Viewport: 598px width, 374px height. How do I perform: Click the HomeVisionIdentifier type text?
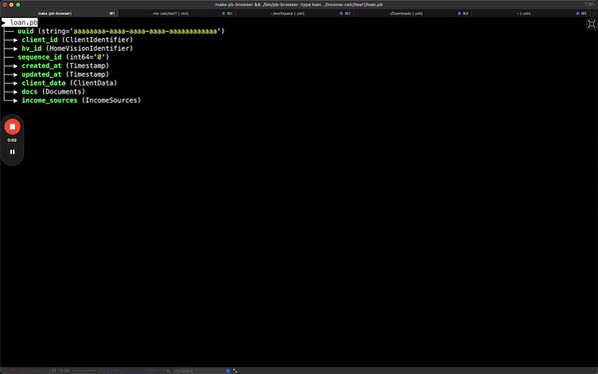(90, 48)
